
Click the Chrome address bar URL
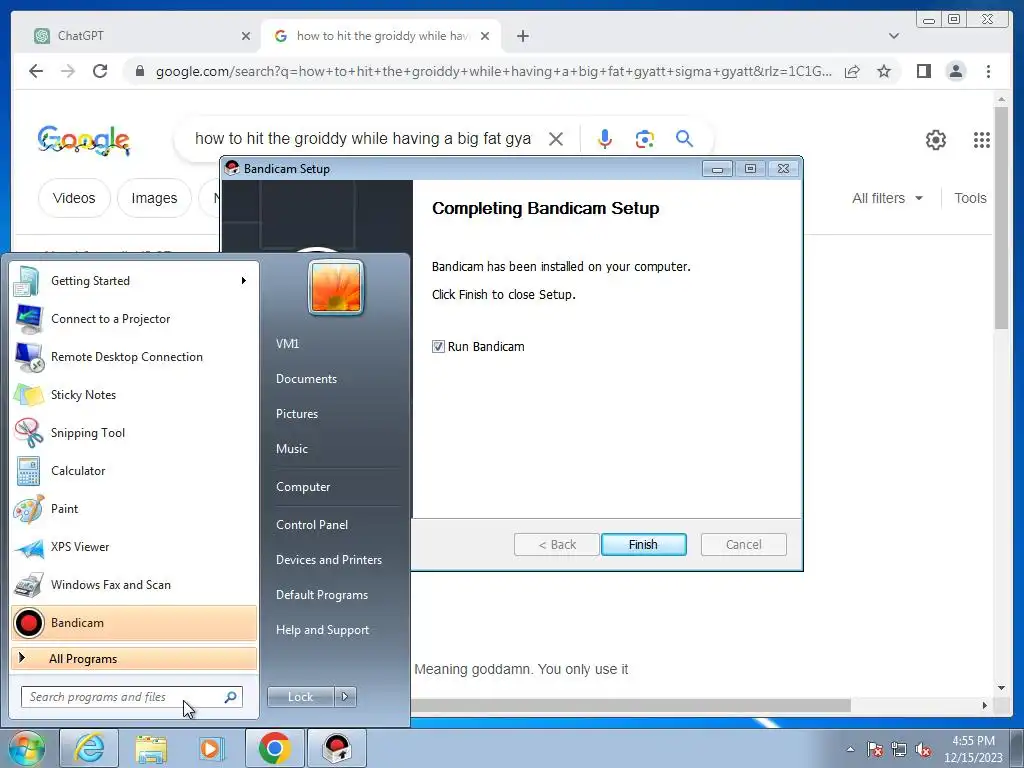coord(494,71)
